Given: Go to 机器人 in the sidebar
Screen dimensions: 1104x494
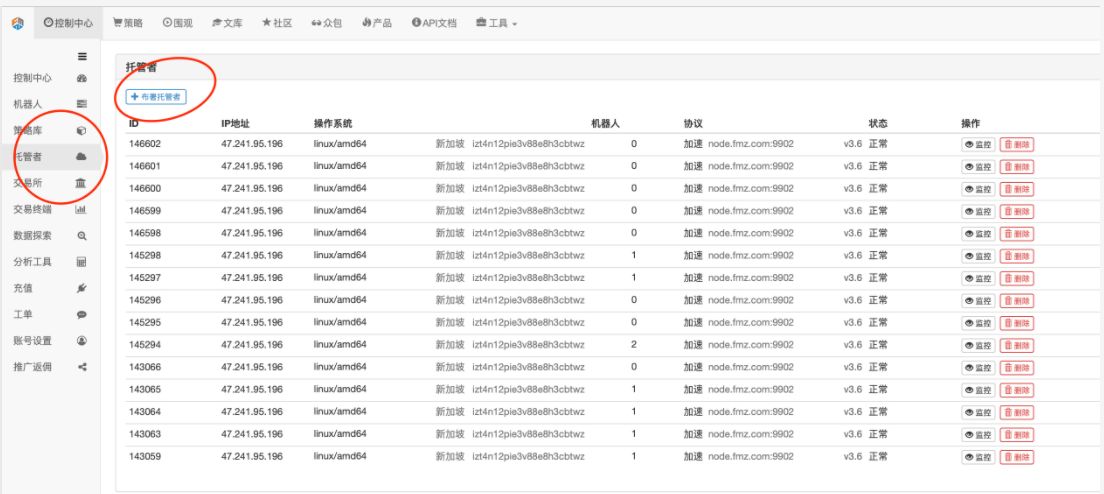Looking at the screenshot, I should (x=28, y=104).
